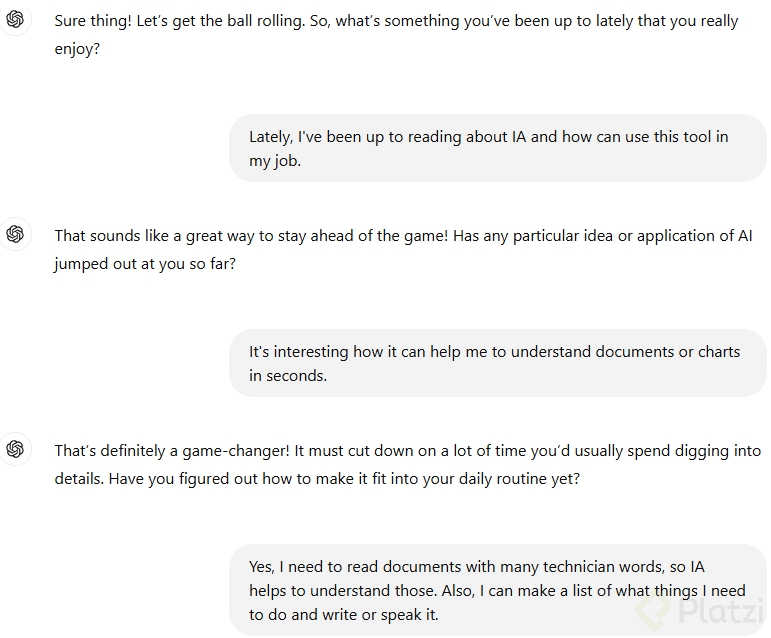Image resolution: width=771 pixels, height=638 pixels.
Task: Click the ChatGPT logo next to "That sounds like a great way"
Action: coord(15,235)
